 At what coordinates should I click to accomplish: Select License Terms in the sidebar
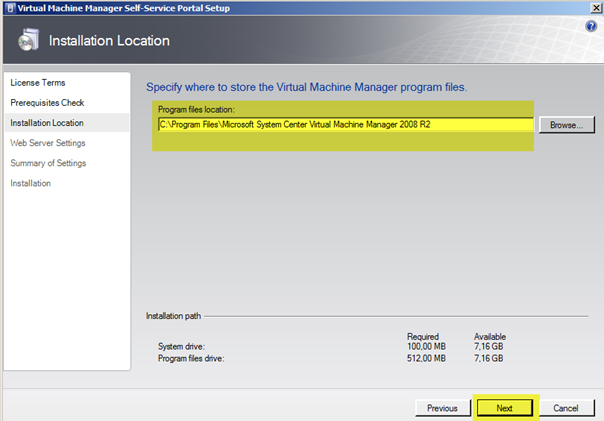click(38, 82)
